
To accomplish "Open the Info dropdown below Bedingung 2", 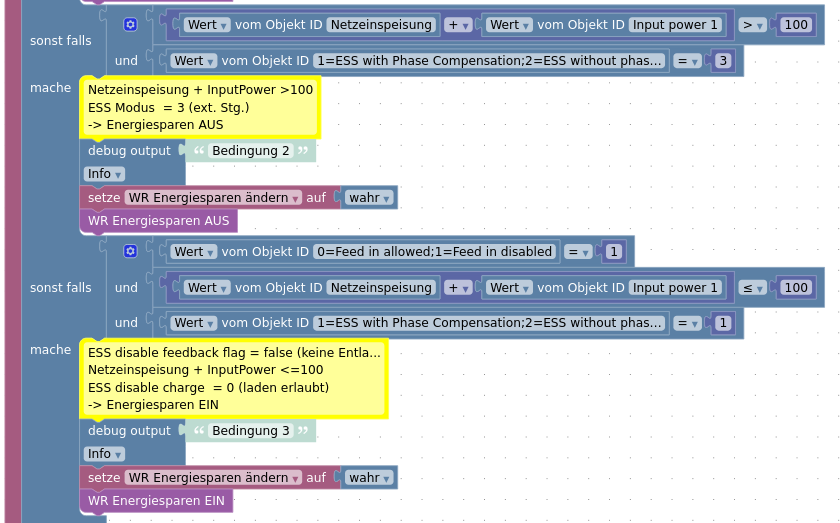I will (x=104, y=174).
